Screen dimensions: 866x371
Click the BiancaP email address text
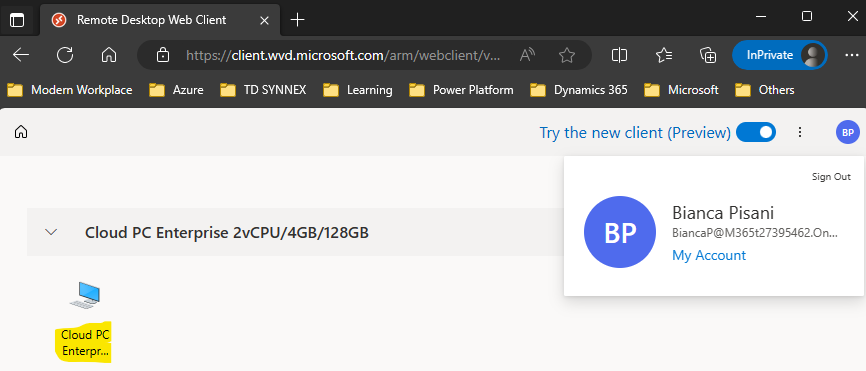(755, 233)
